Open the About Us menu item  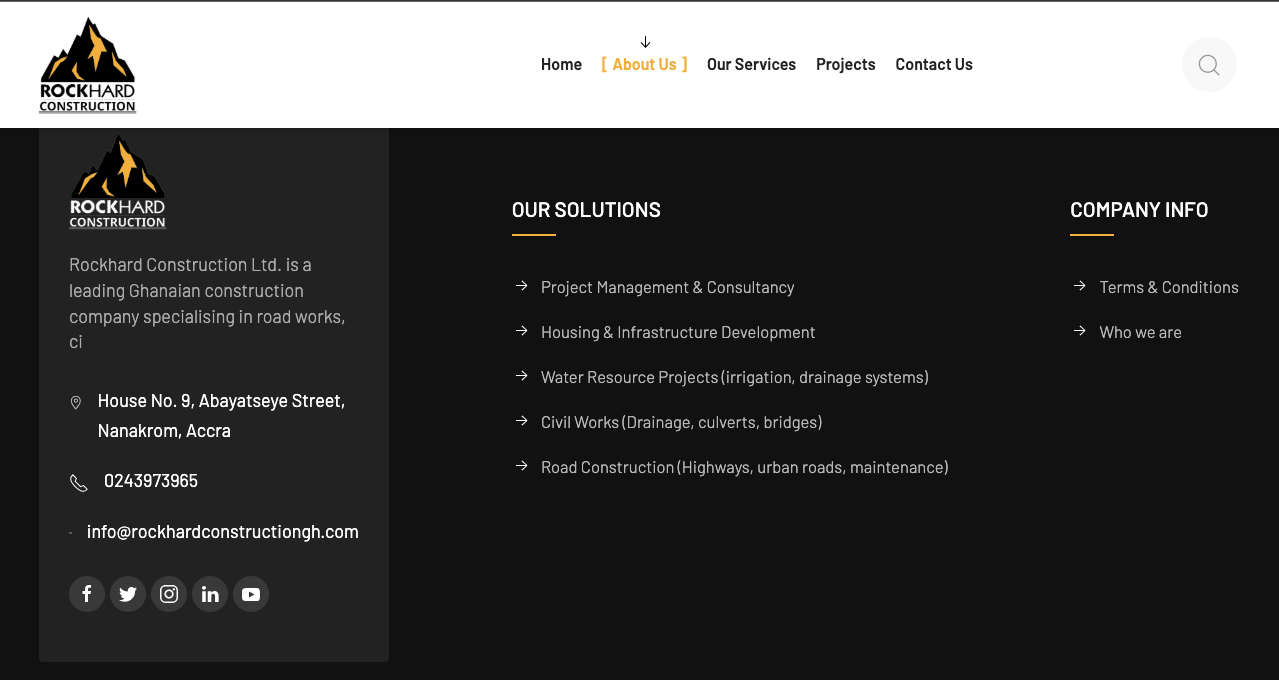[644, 64]
